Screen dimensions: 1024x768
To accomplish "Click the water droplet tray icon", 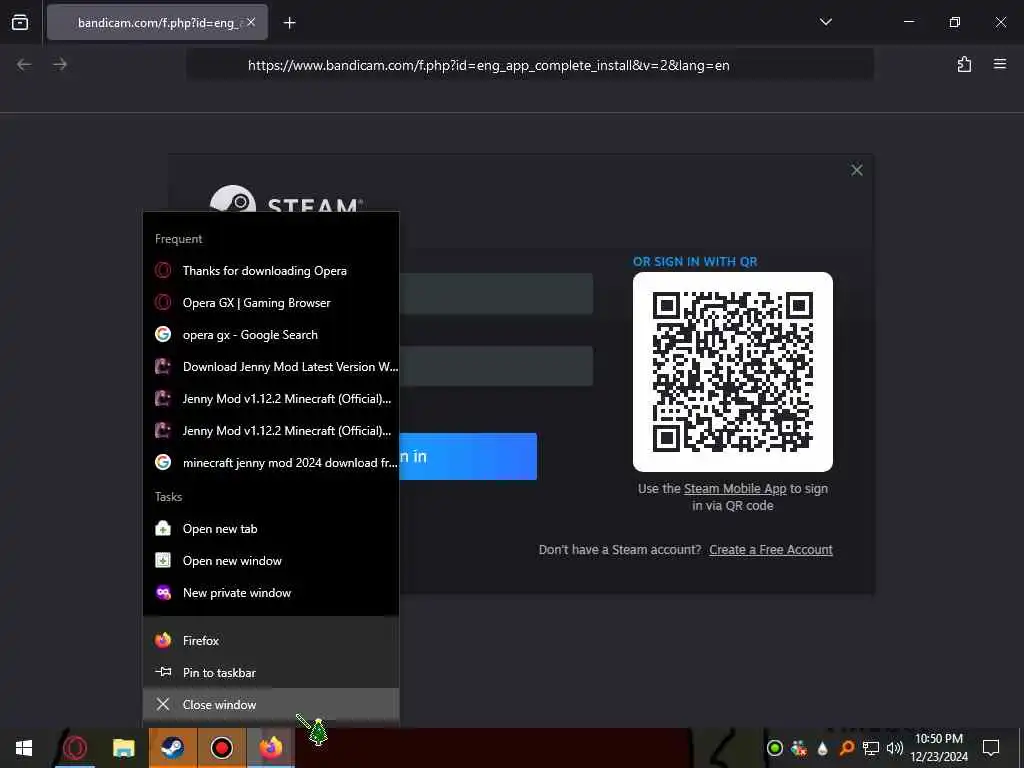I will pyautogui.click(x=822, y=748).
